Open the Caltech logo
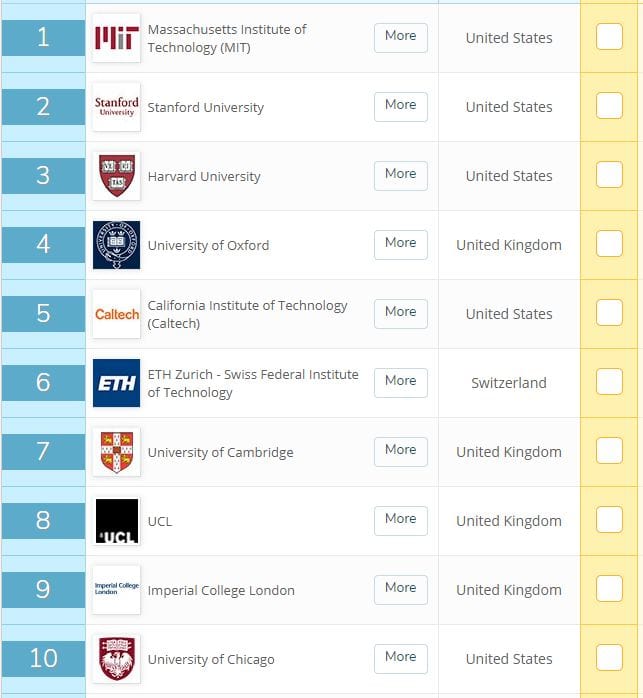The width and height of the screenshot is (643, 698). click(116, 314)
